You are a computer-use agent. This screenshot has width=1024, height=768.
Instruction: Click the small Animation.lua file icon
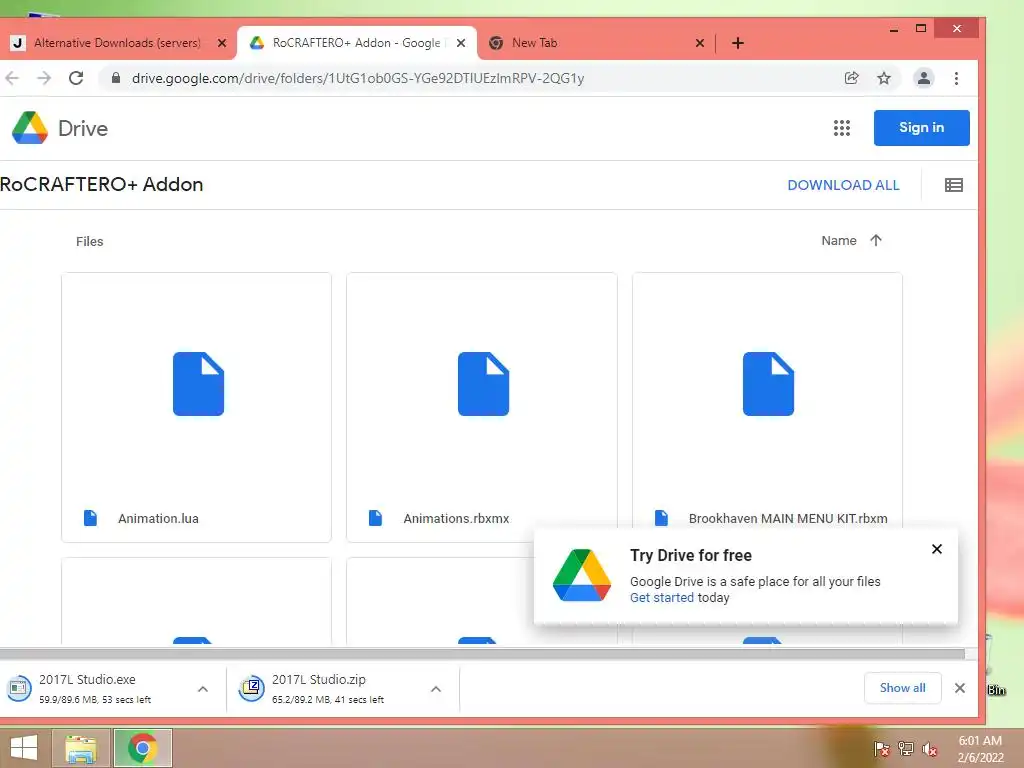(90, 518)
